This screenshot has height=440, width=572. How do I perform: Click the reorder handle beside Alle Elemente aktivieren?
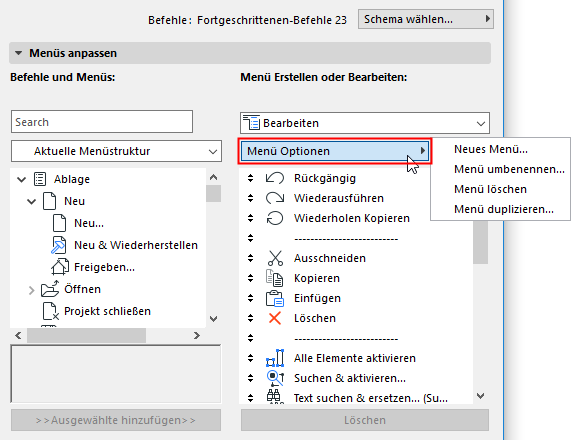click(x=250, y=358)
